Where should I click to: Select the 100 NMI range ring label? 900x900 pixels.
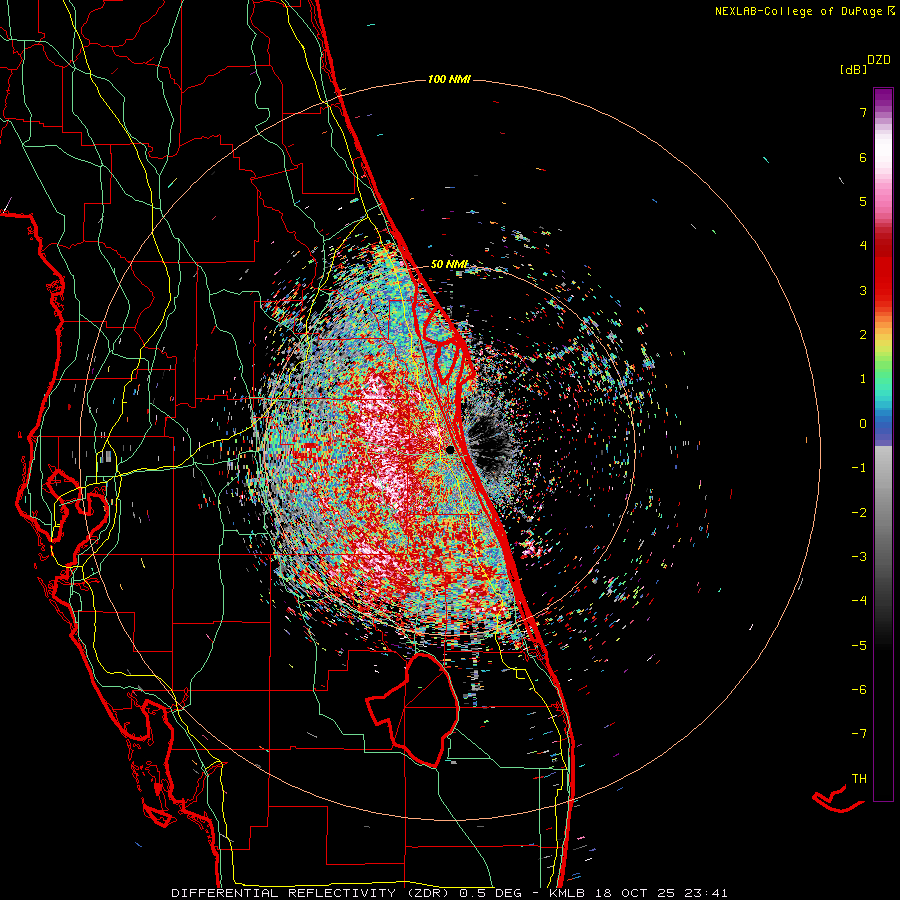point(449,79)
